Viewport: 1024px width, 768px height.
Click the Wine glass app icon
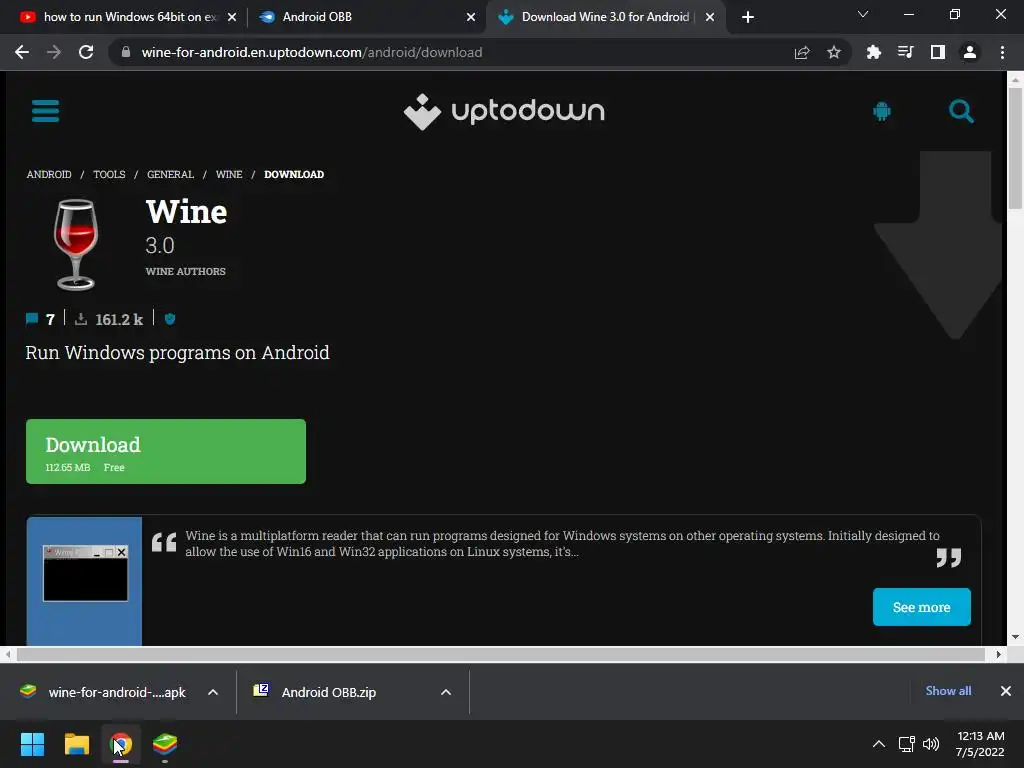(x=76, y=244)
